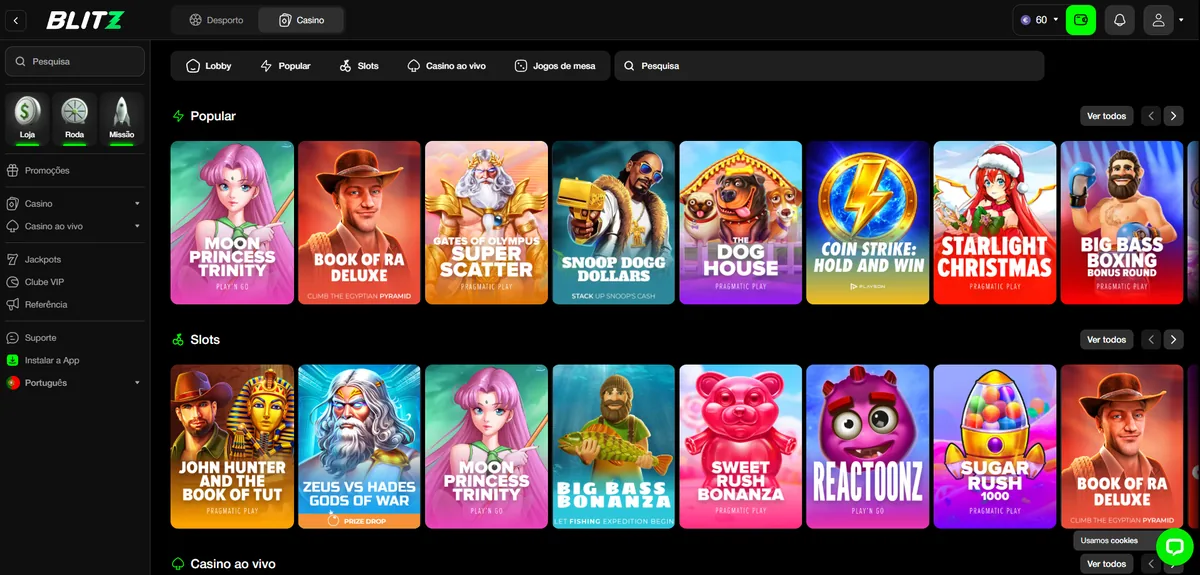Open Big Bass Boxing Bonus Round game
This screenshot has width=1200, height=575.
(x=1121, y=222)
